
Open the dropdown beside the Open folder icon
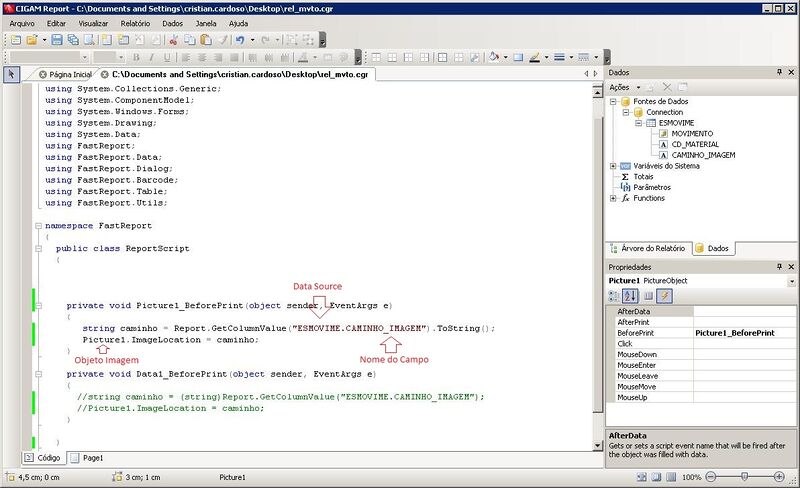click(x=44, y=40)
